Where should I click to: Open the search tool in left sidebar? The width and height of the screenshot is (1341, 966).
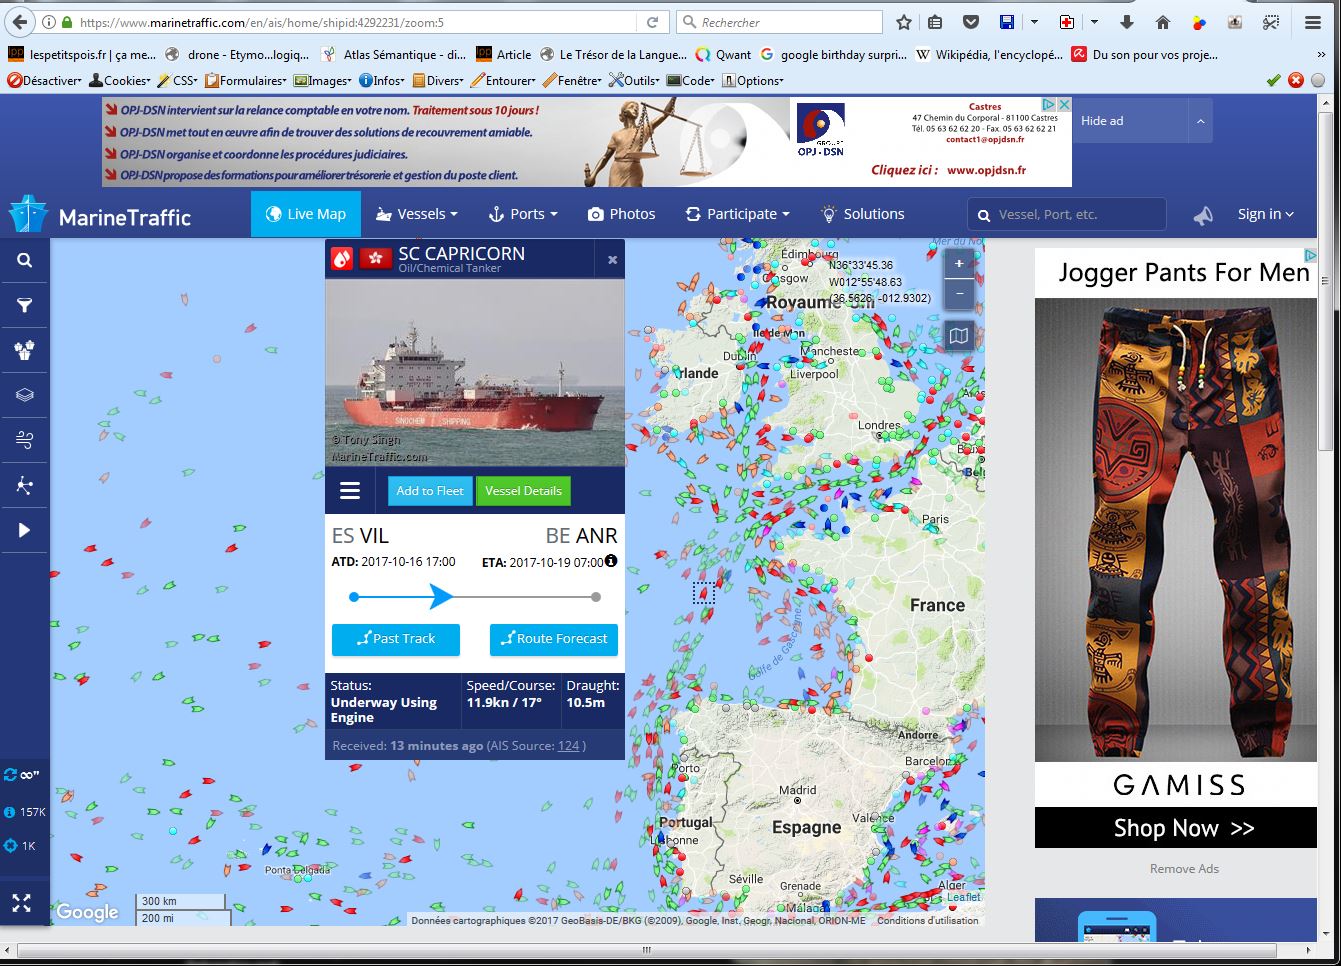pyautogui.click(x=25, y=261)
